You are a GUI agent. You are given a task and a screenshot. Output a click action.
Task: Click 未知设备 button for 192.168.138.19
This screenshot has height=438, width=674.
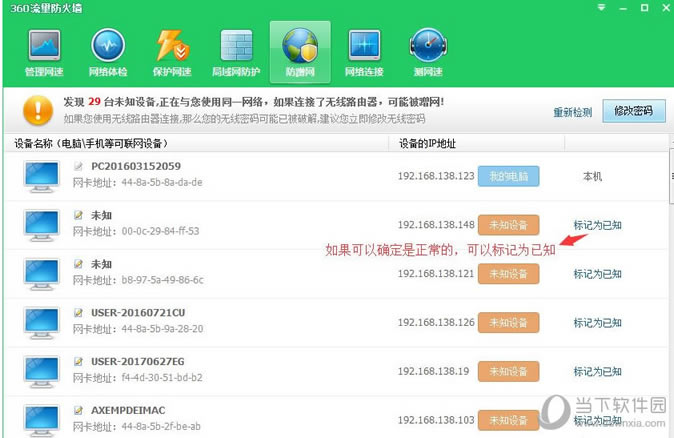click(x=509, y=371)
